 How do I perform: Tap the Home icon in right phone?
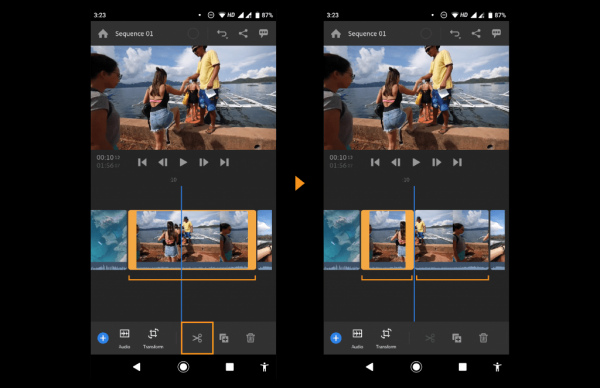coord(336,34)
